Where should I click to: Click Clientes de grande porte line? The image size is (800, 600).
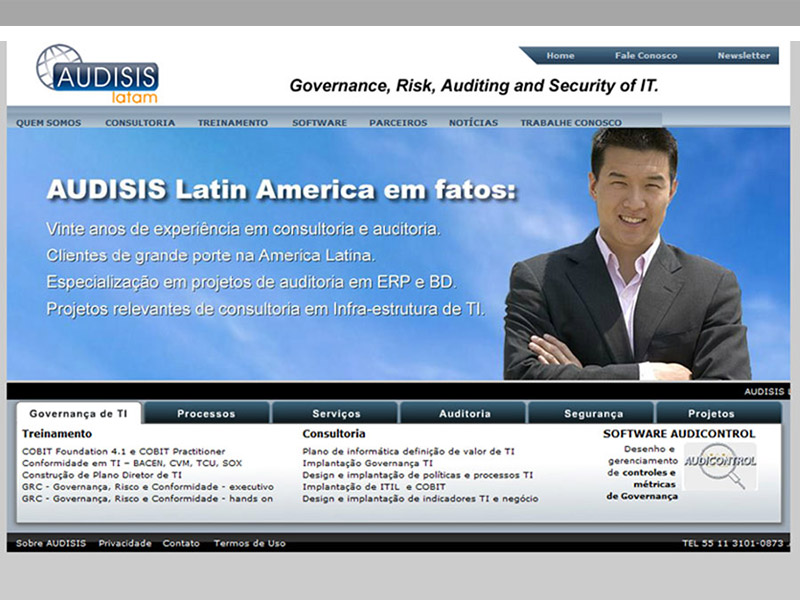click(x=211, y=255)
